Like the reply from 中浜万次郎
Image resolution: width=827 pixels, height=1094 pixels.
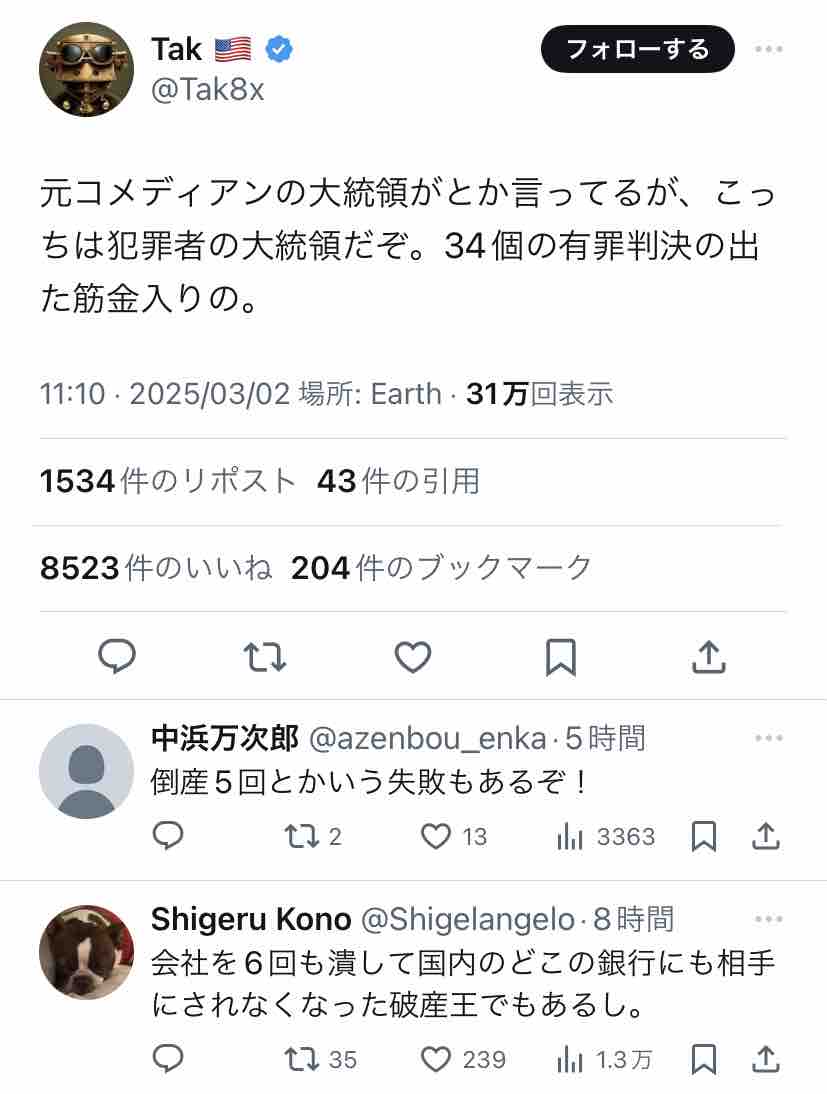coord(436,836)
